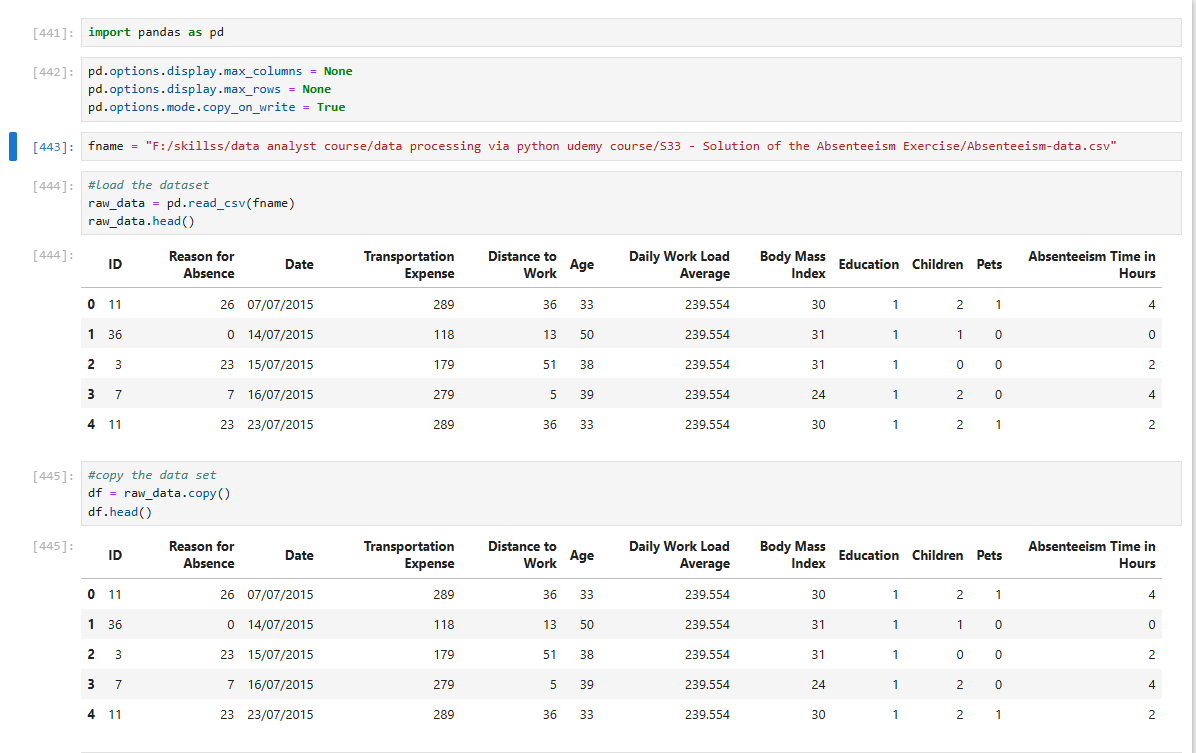This screenshot has width=1196, height=753.
Task: Click the [442] input prompt label
Action: 53,72
